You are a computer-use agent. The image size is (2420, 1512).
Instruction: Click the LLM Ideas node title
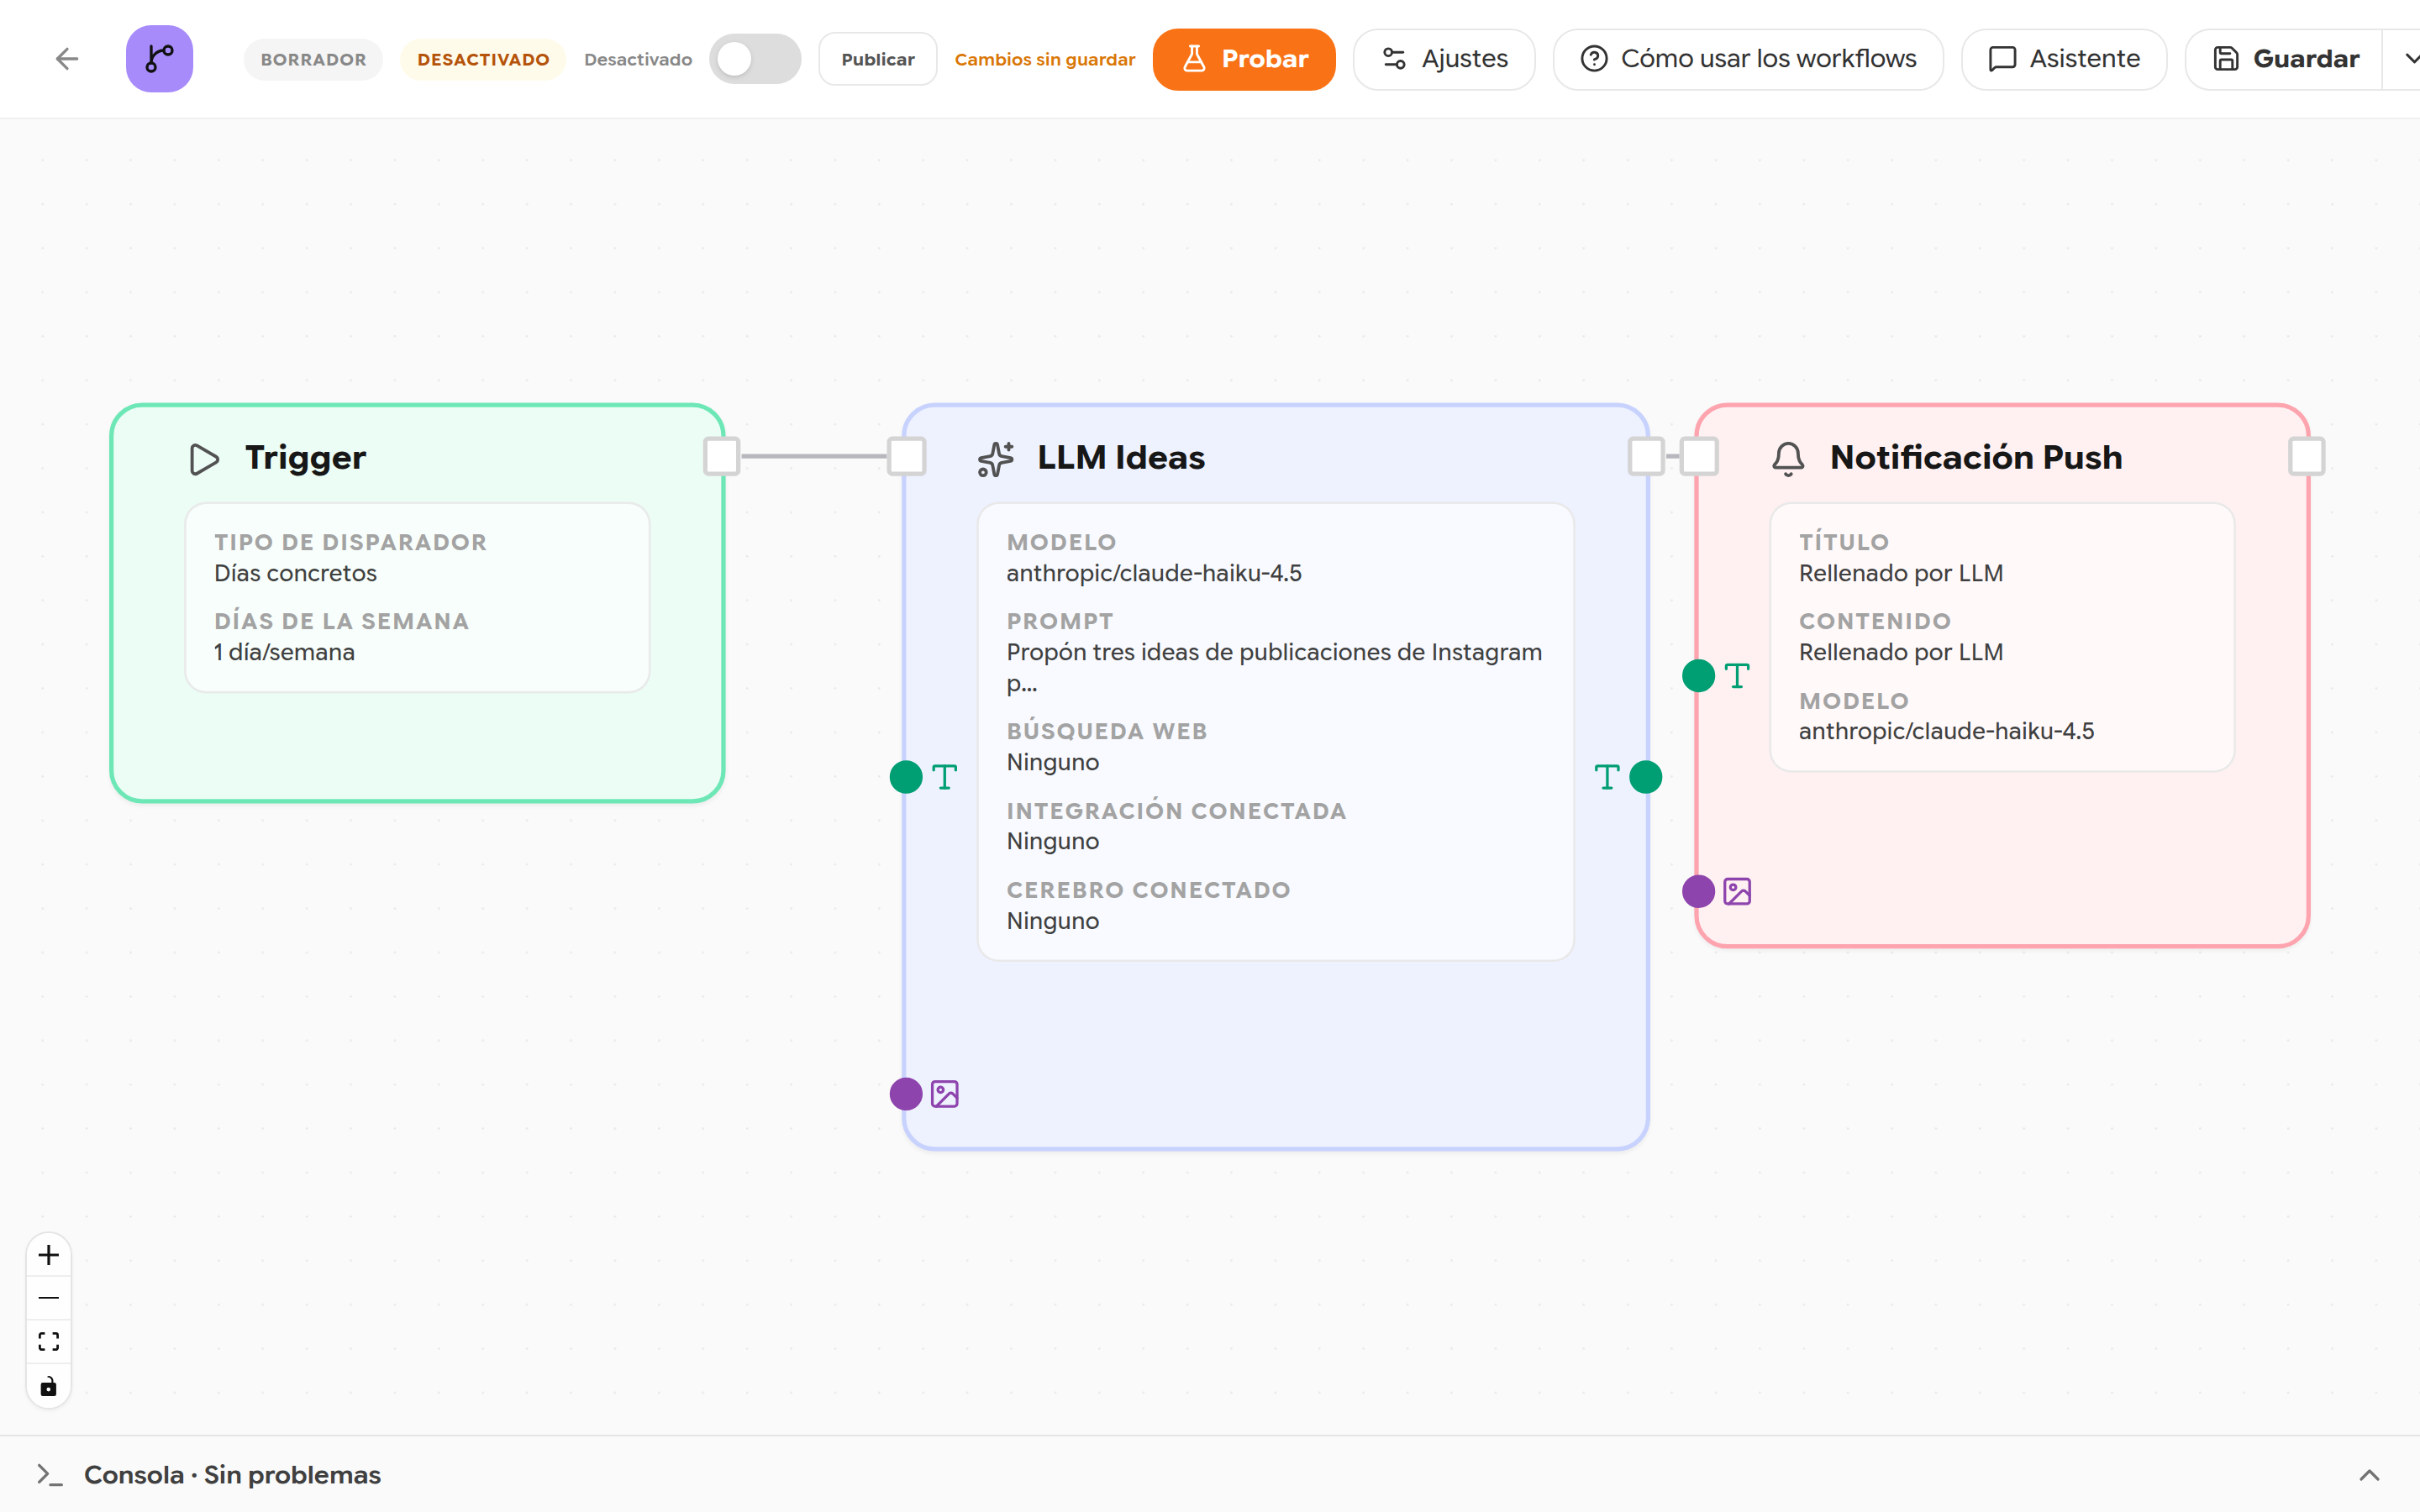pos(1121,457)
